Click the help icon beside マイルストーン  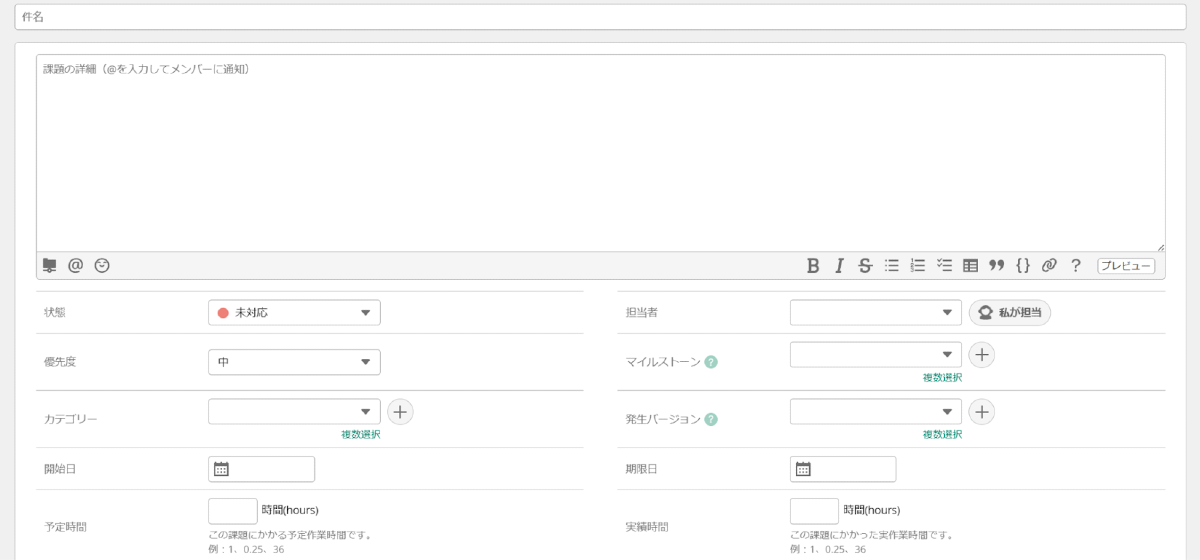(711, 362)
